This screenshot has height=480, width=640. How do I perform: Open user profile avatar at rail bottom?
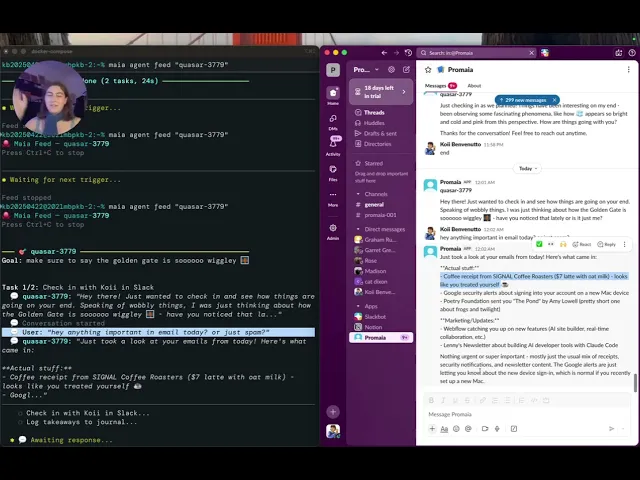pos(333,431)
